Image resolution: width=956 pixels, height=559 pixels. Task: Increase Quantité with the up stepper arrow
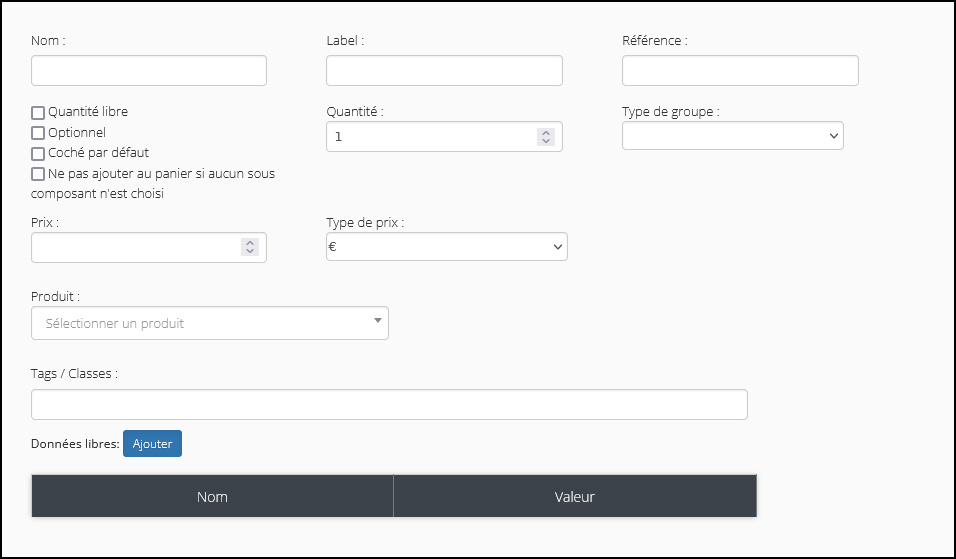coord(546,132)
